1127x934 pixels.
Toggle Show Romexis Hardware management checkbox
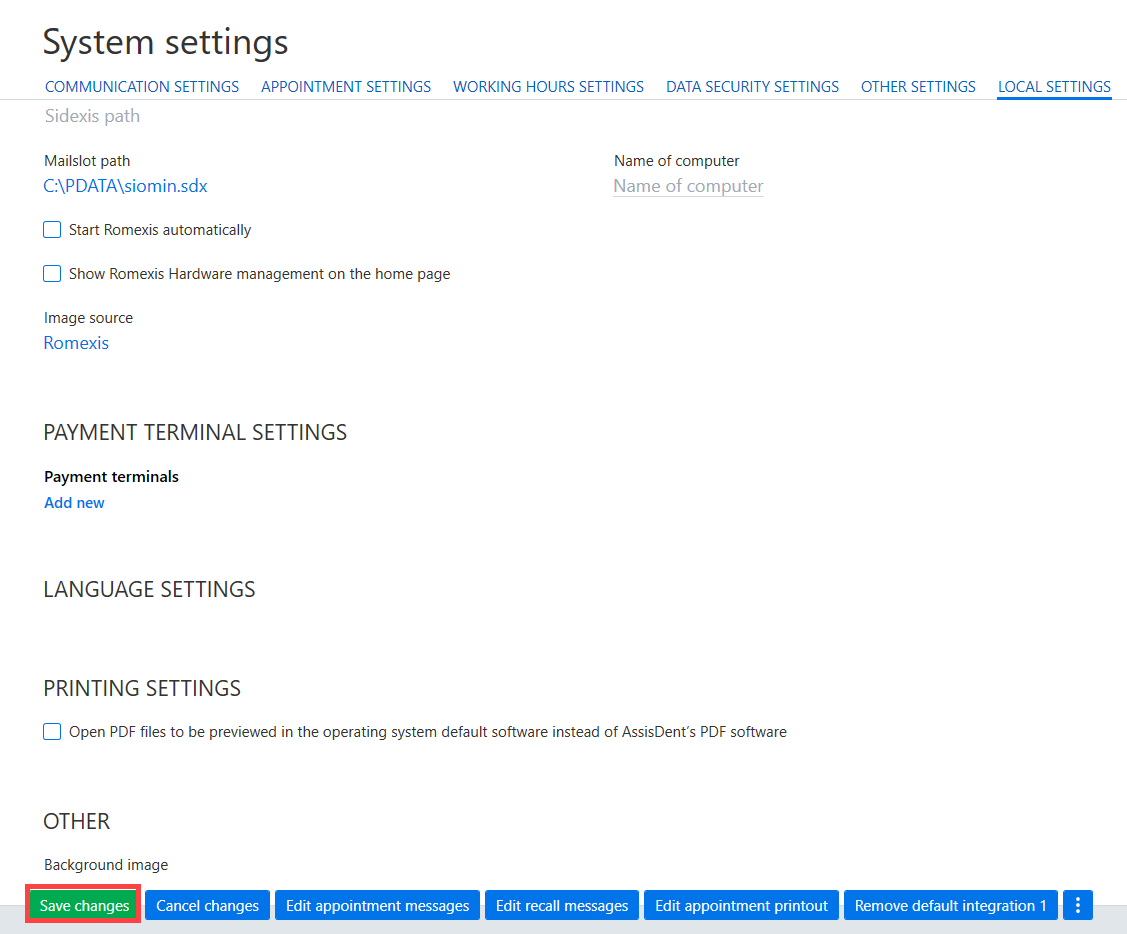click(x=52, y=273)
